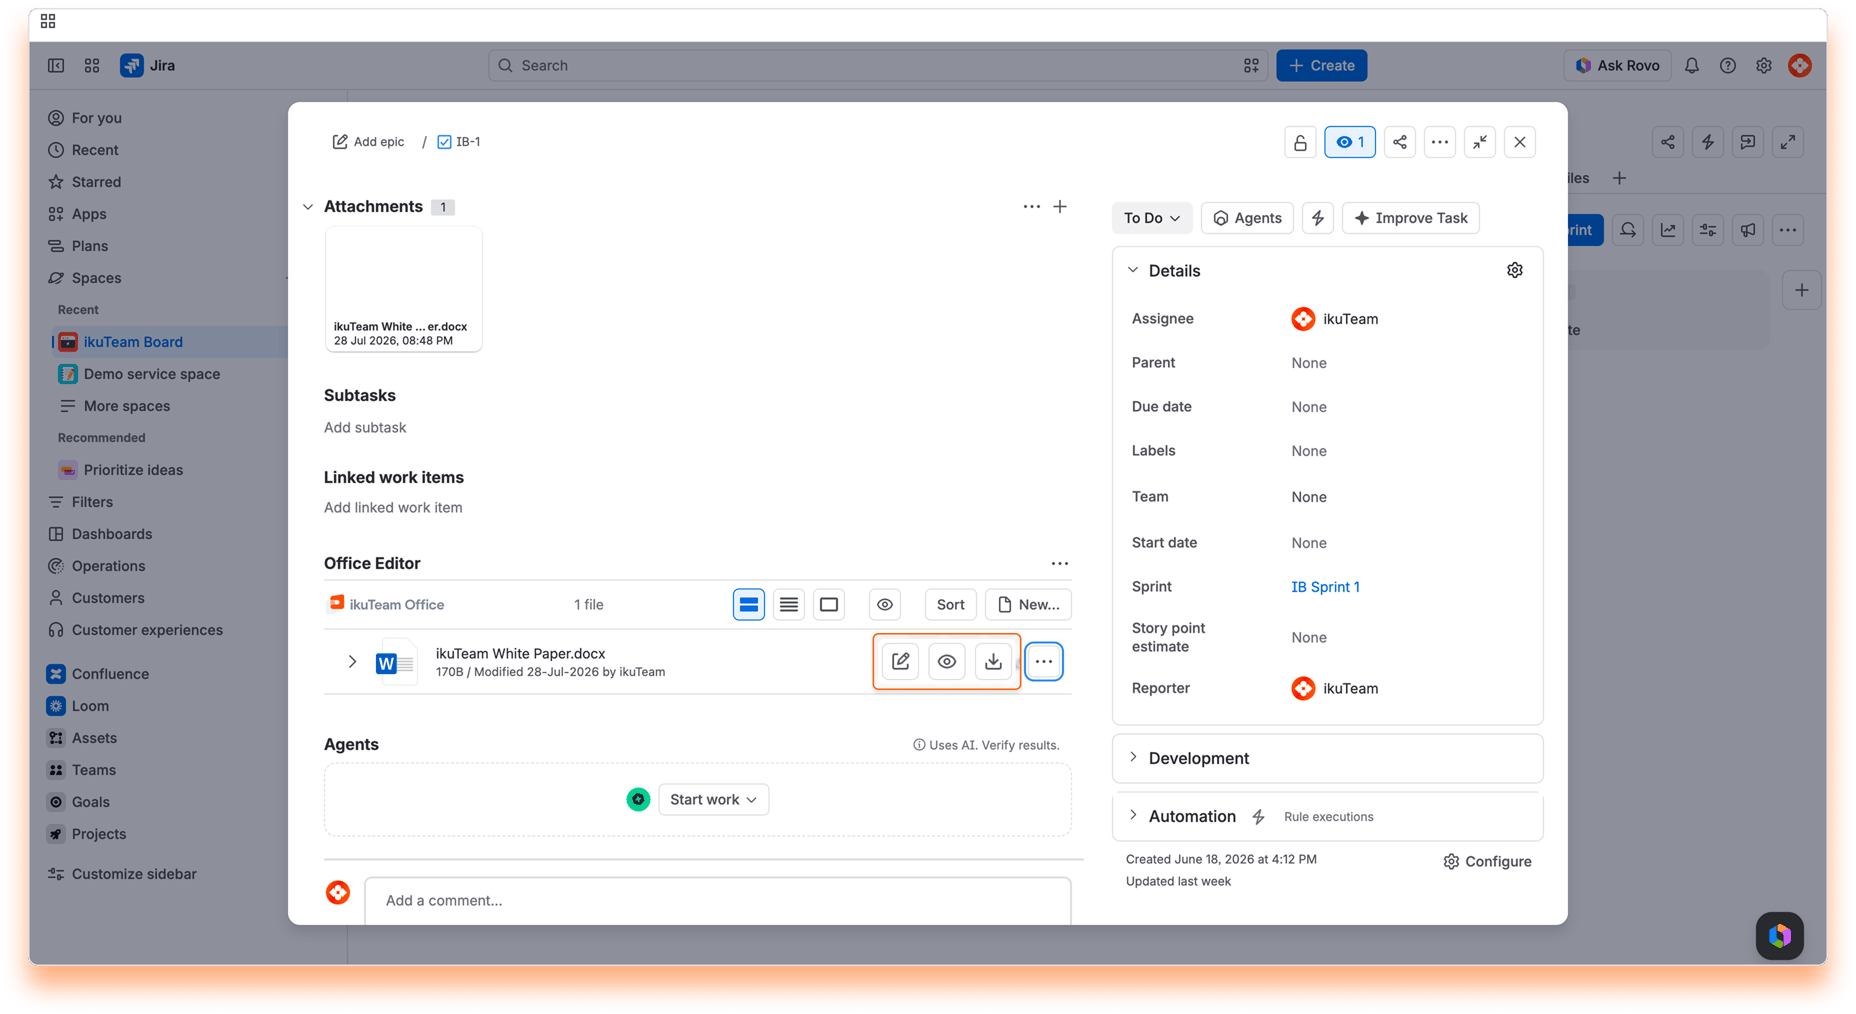Open the app switcher grid icon
This screenshot has width=1856, height=1014.
pos(92,65)
